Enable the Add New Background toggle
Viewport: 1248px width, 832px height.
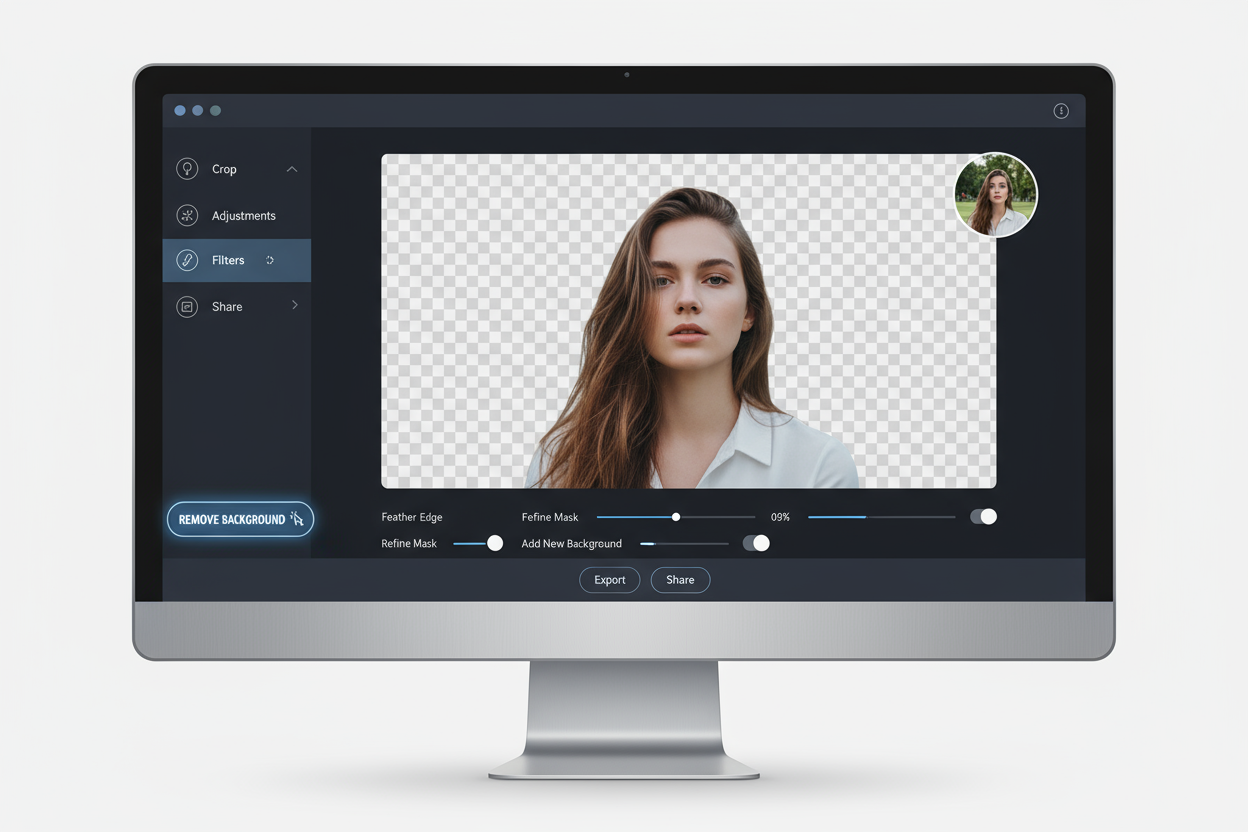756,543
